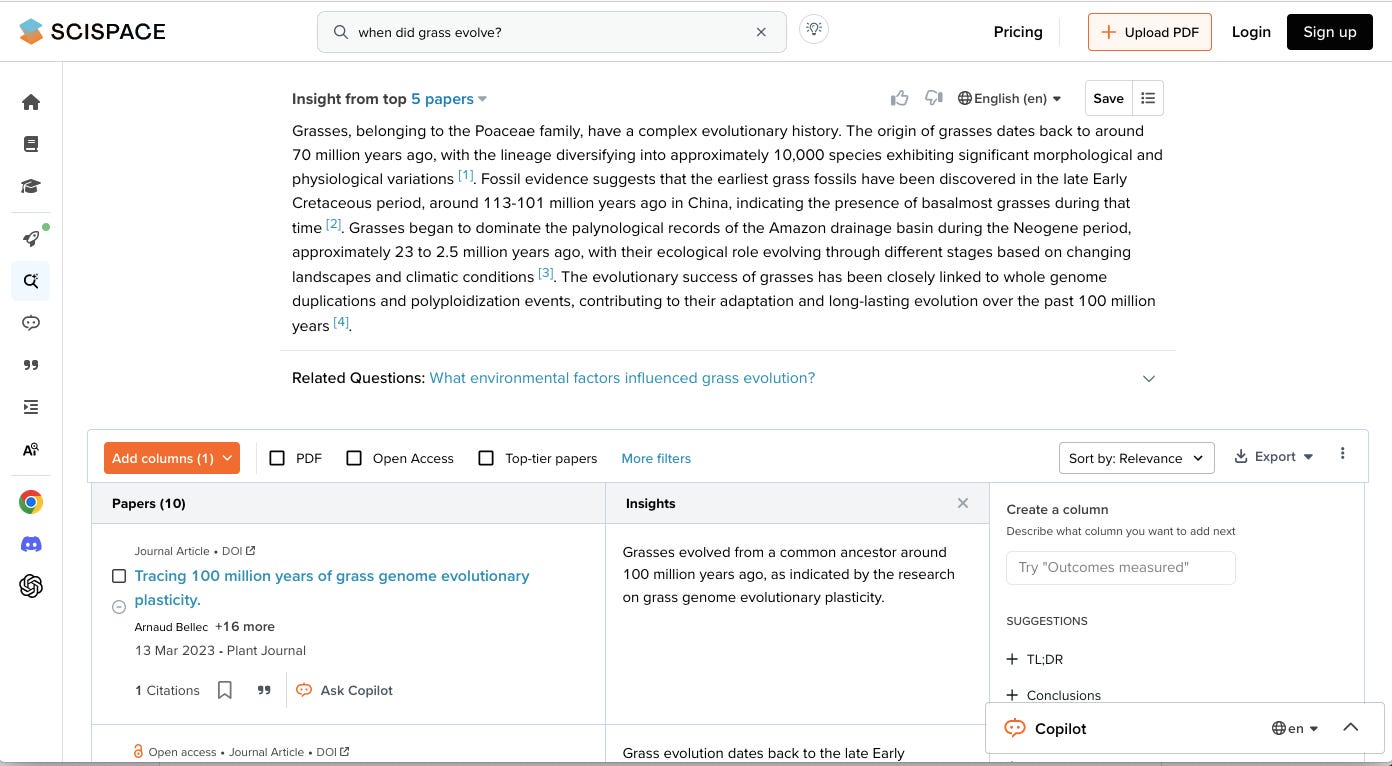Viewport: 1392px width, 766px height.
Task: Open citation reference [4] in the insight
Action: point(341,322)
